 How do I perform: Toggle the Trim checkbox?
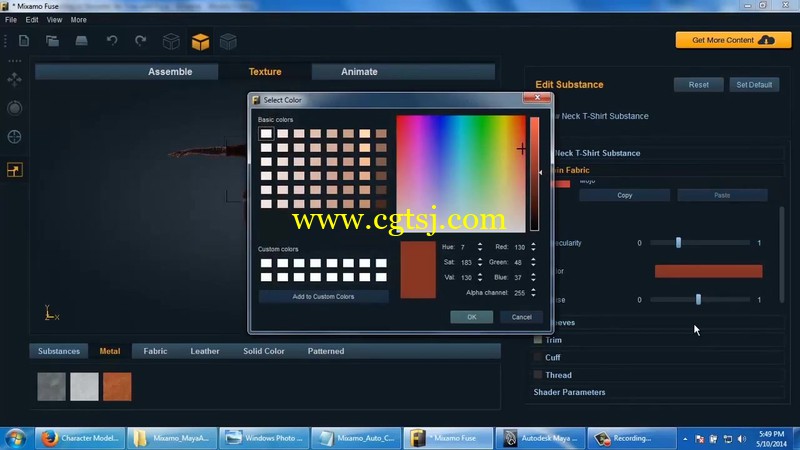pos(538,340)
